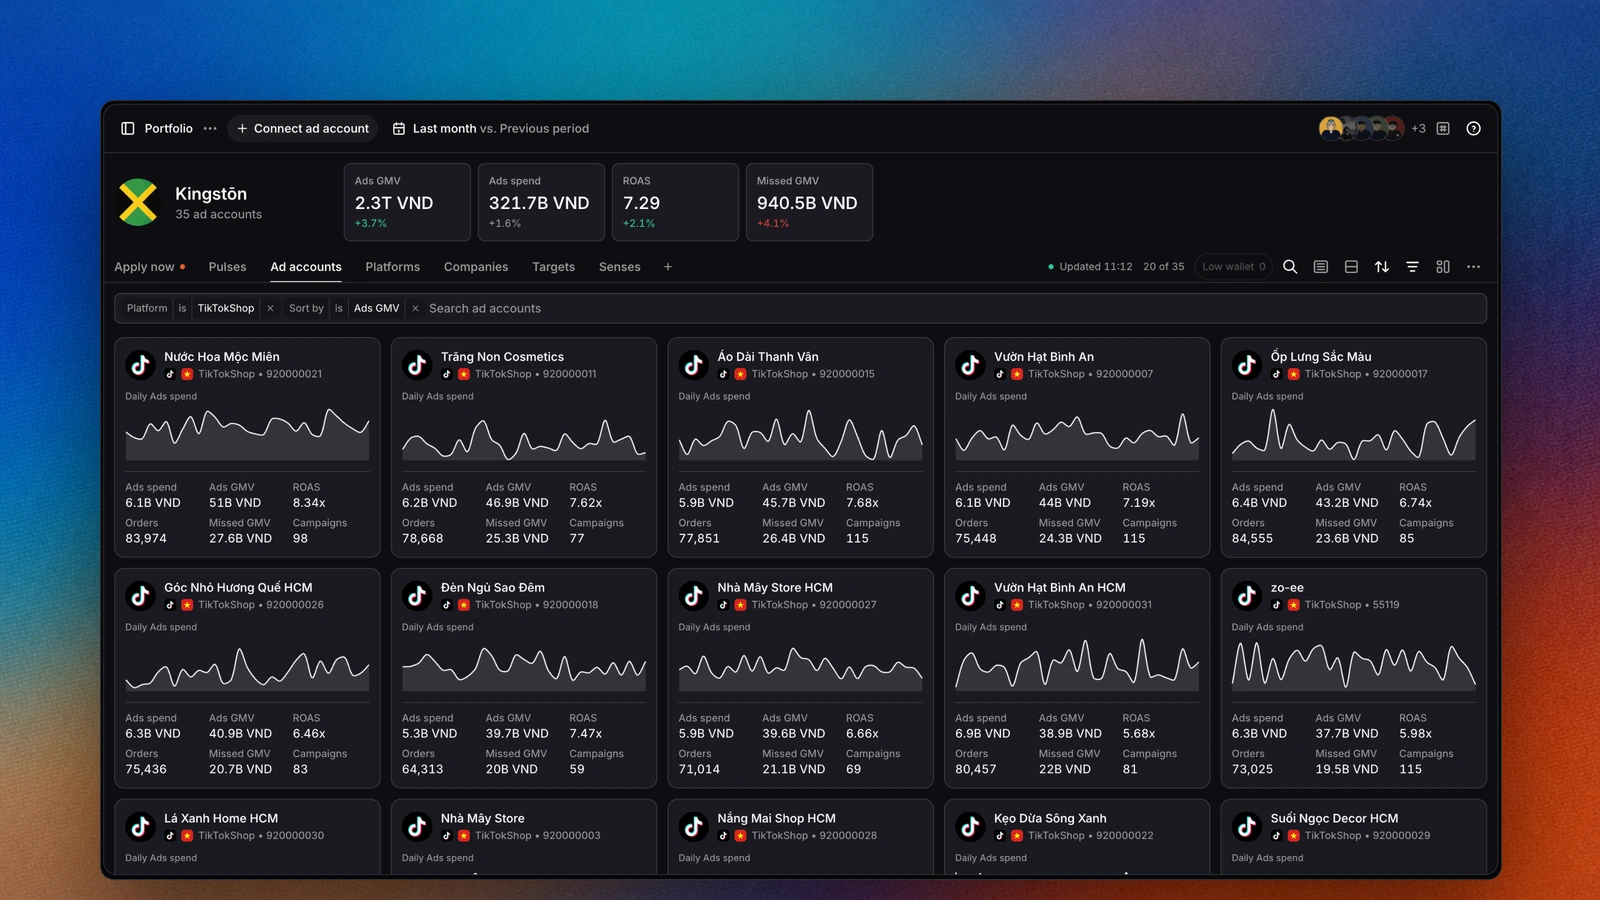Click the 20 of 35 accounts count
This screenshot has width=1600, height=900.
point(1164,267)
